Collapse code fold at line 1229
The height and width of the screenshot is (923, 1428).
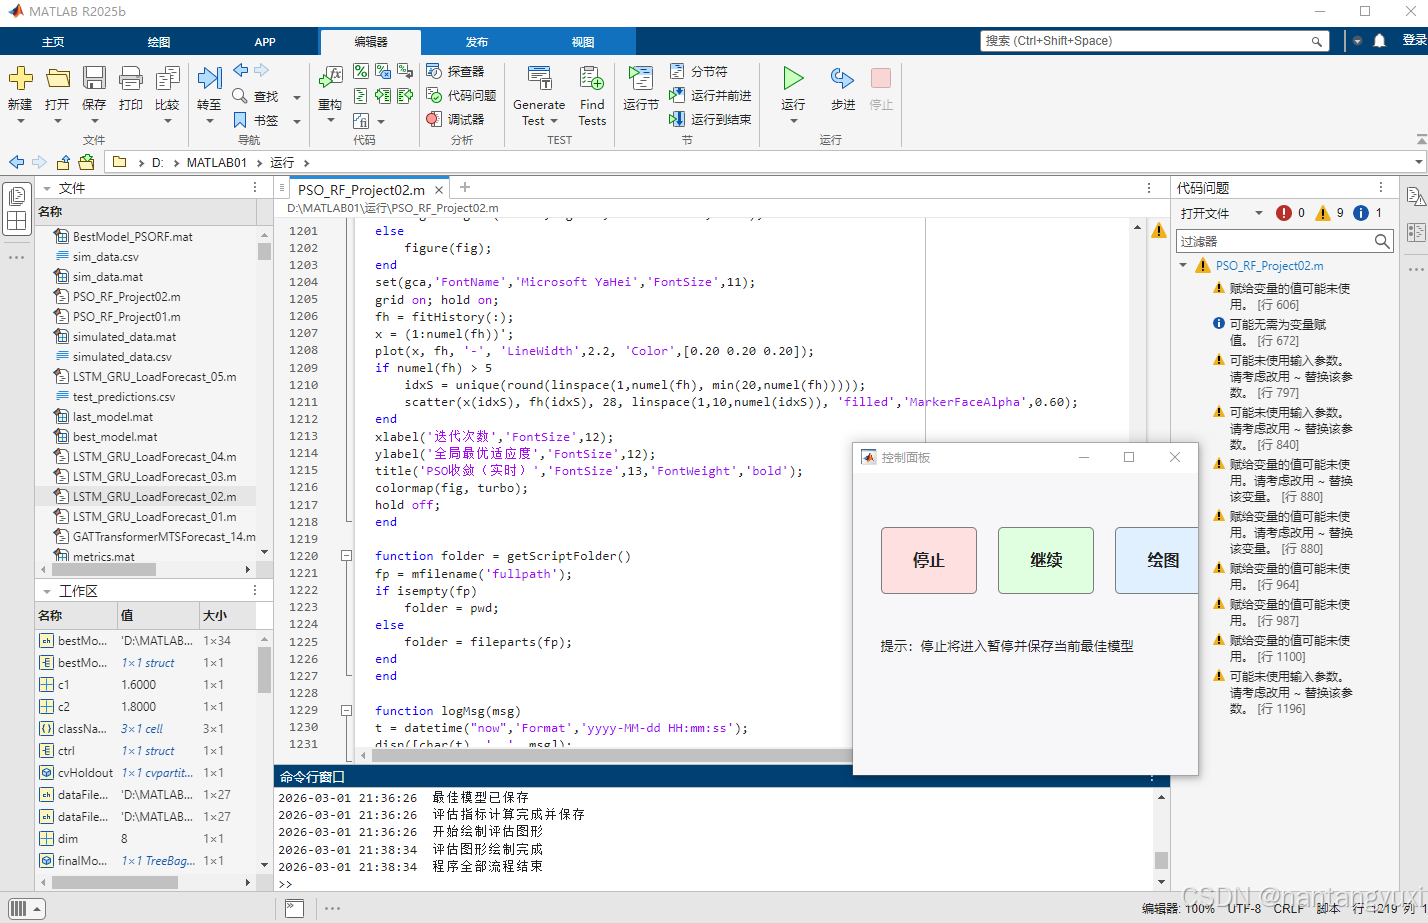(346, 710)
